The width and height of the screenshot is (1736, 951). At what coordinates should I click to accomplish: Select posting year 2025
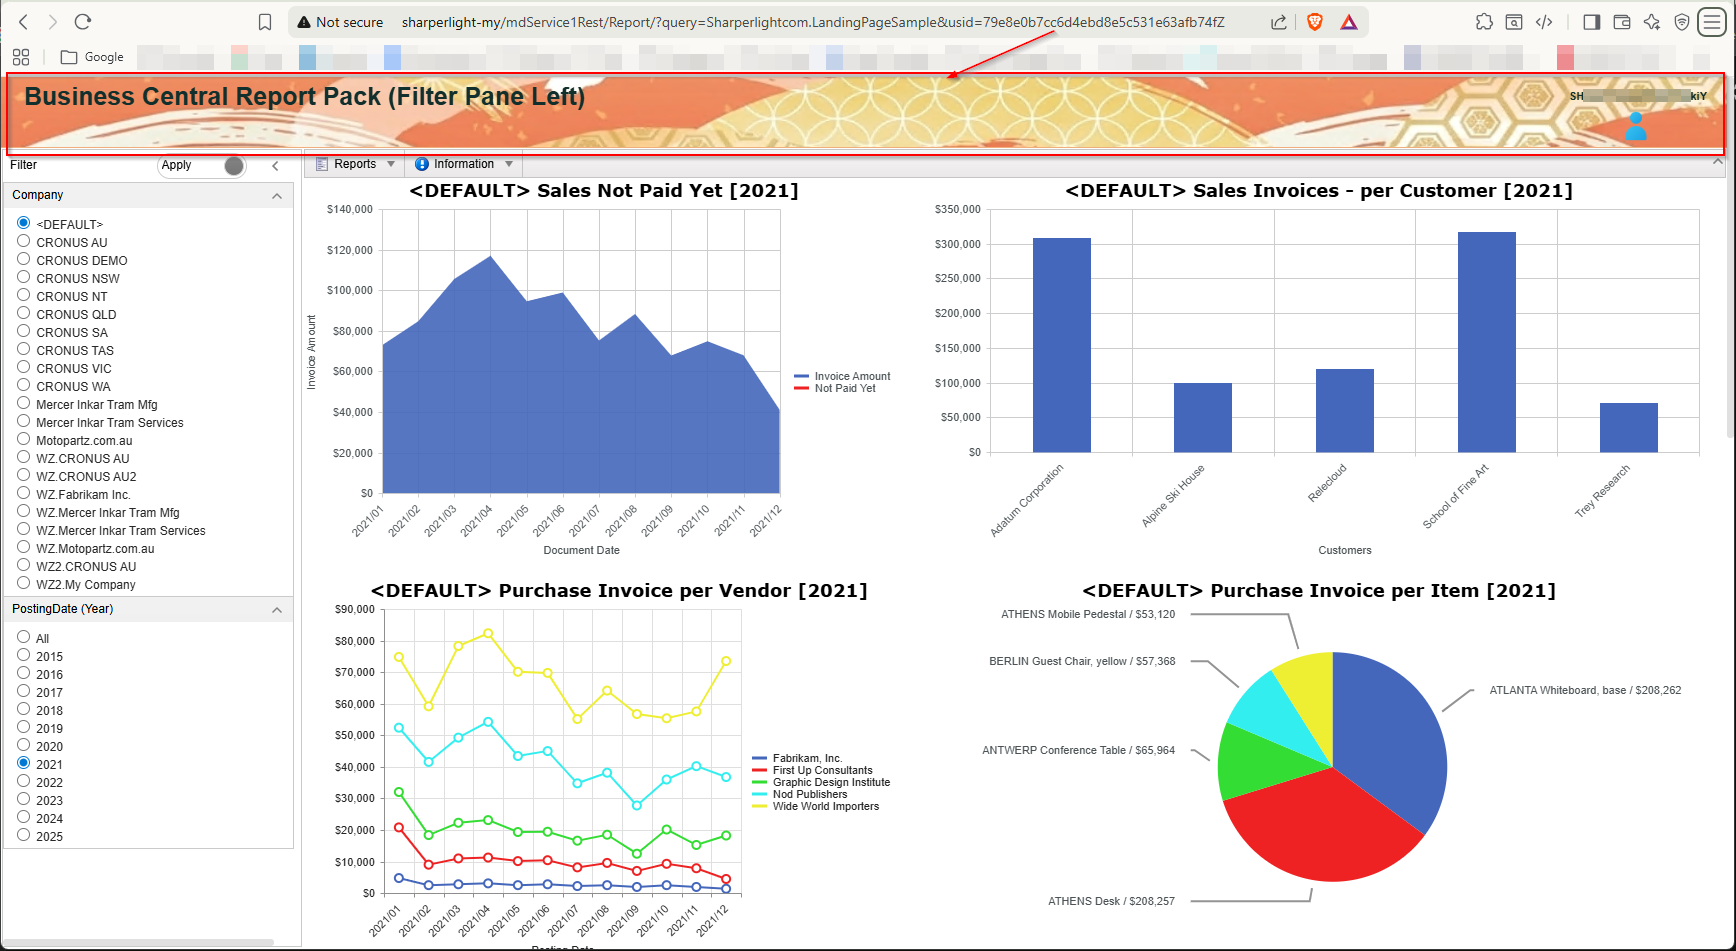24,835
